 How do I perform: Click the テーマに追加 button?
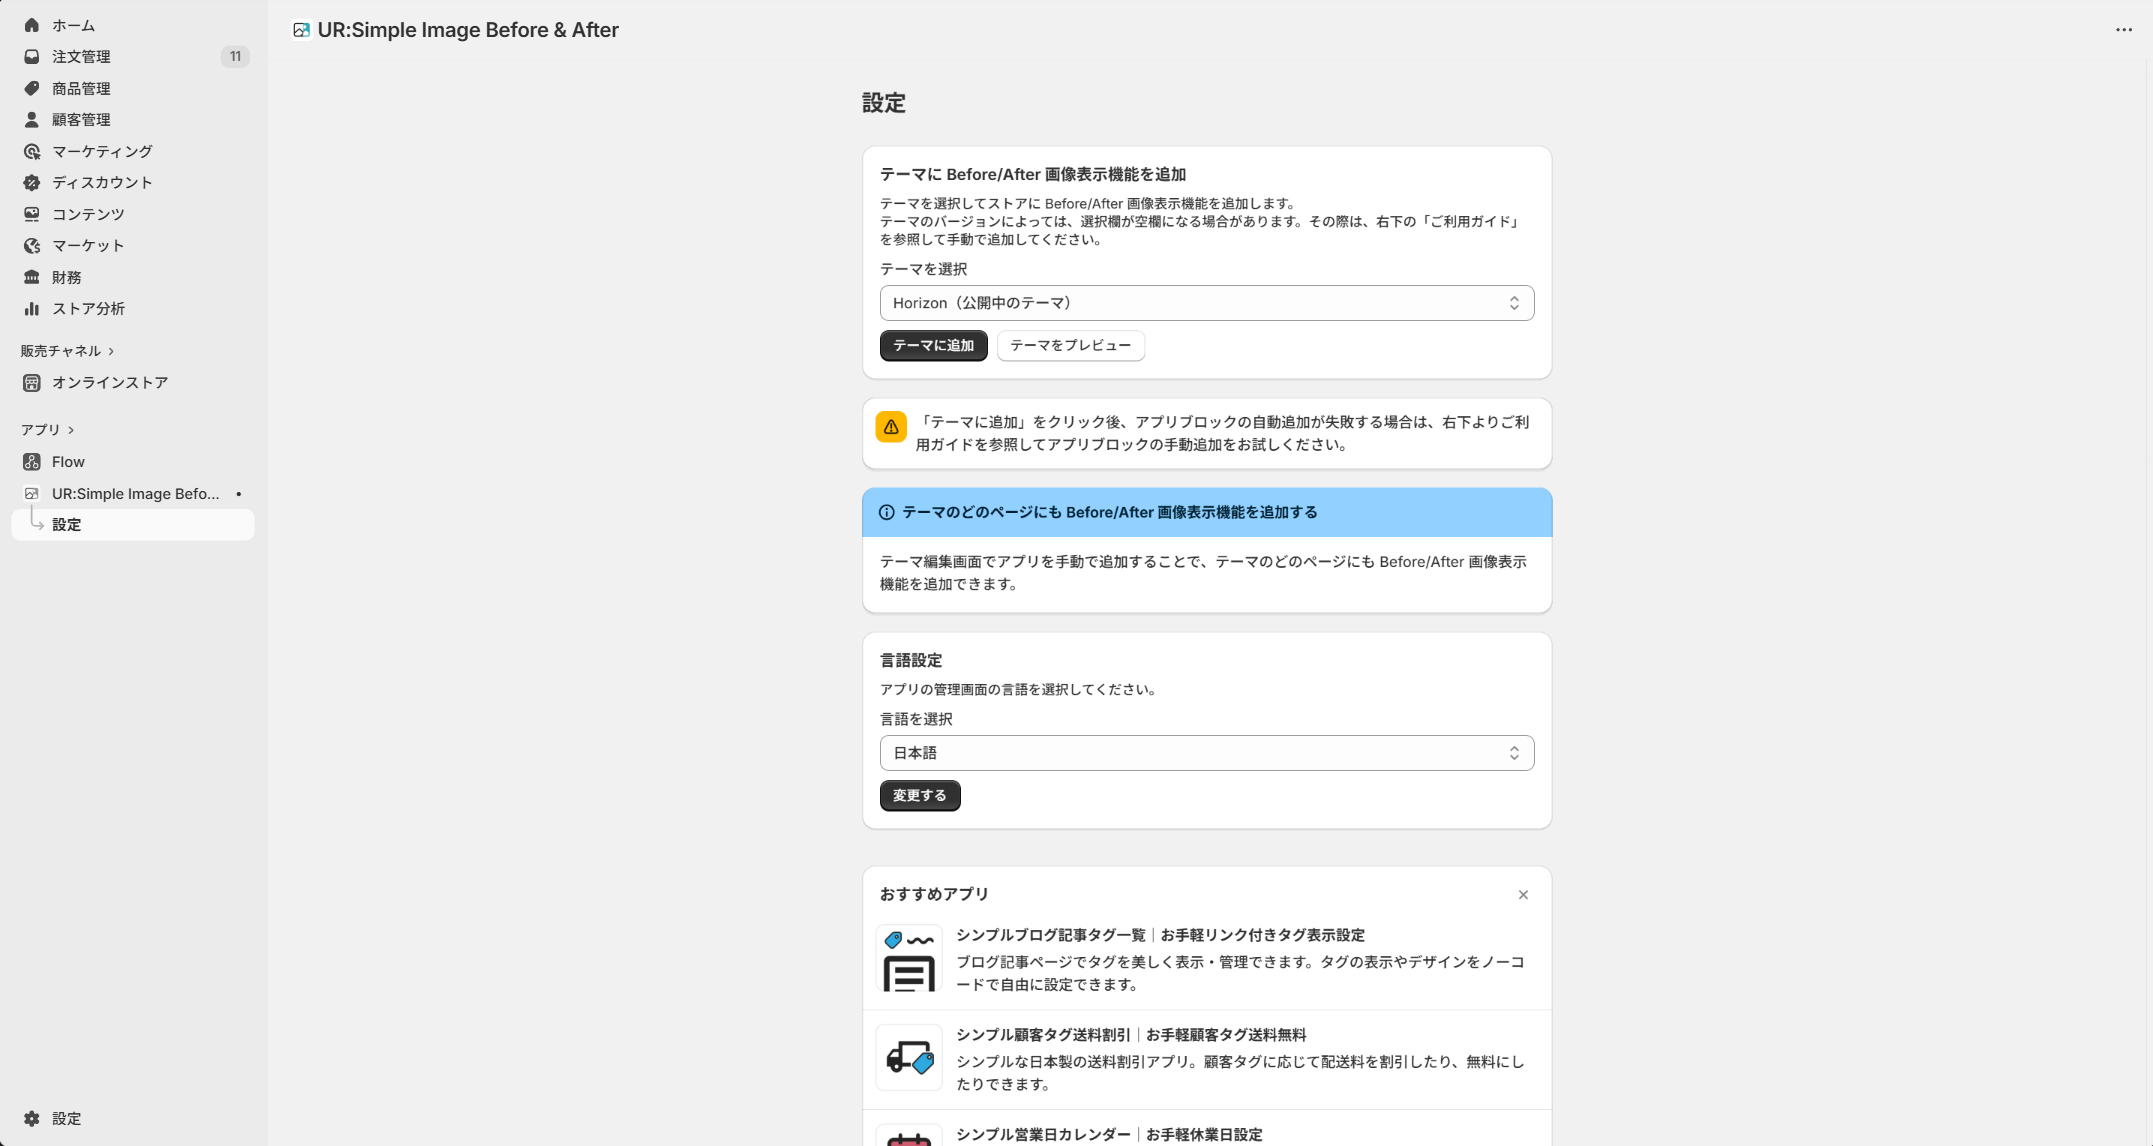(x=932, y=345)
